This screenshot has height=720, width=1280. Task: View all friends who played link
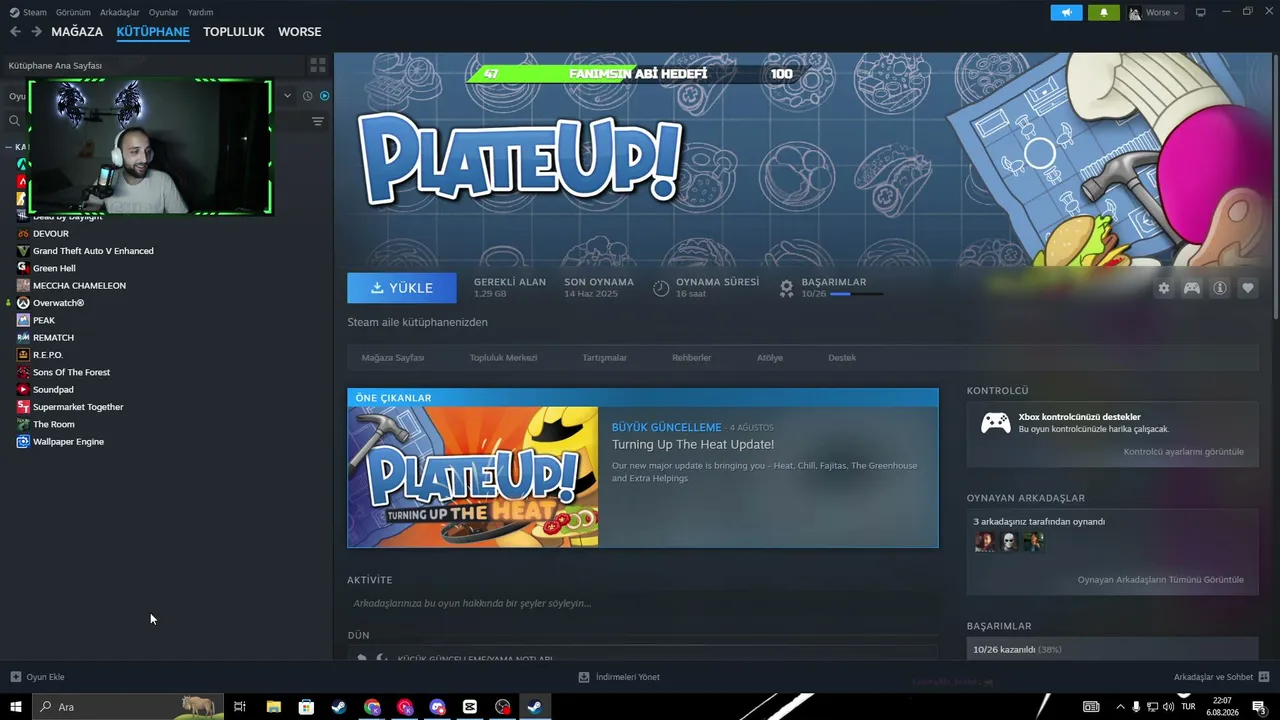[1161, 580]
